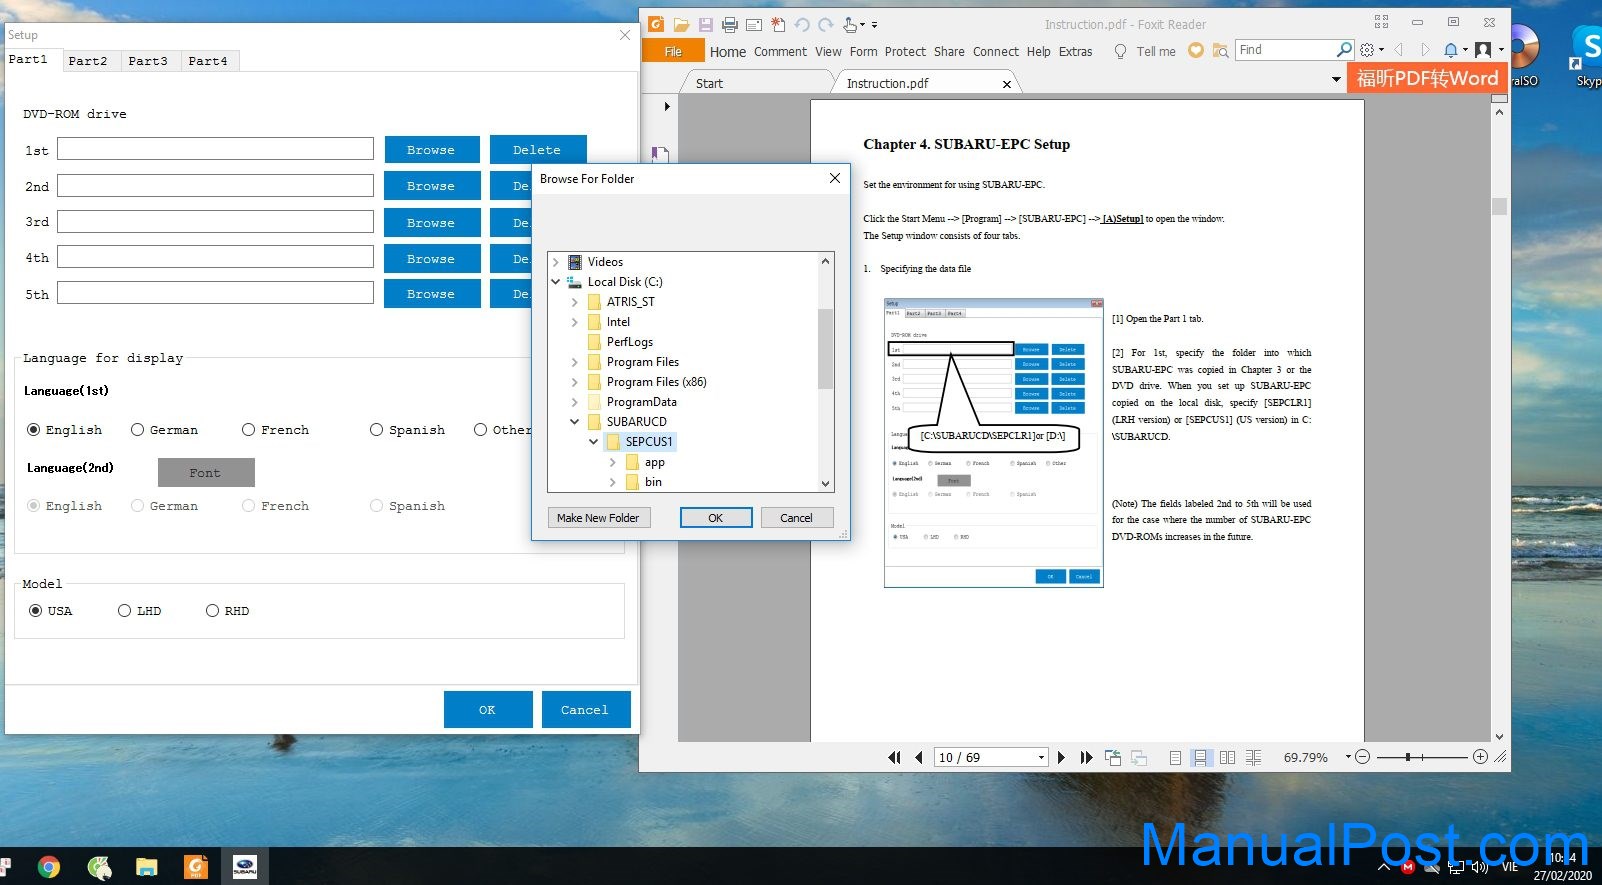Image resolution: width=1602 pixels, height=885 pixels.
Task: Select Continuous page view mode icon
Action: pyautogui.click(x=1201, y=757)
